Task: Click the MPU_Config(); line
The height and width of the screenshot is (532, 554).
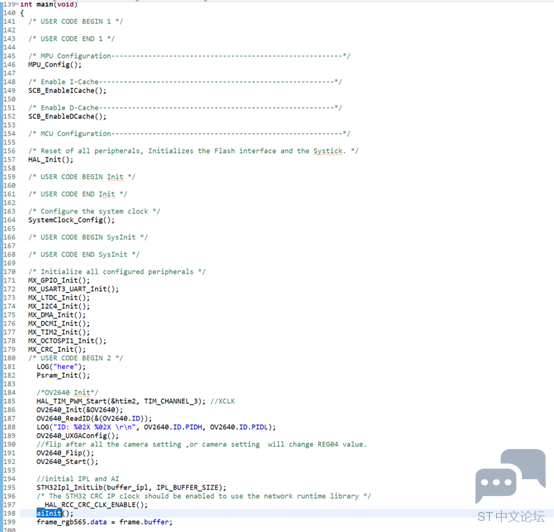Action: point(55,65)
